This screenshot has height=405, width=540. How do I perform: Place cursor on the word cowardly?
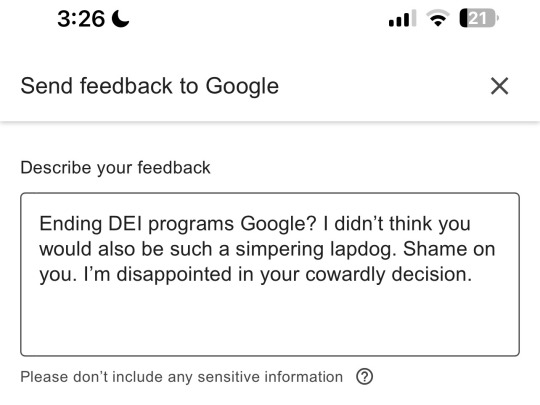(345, 274)
